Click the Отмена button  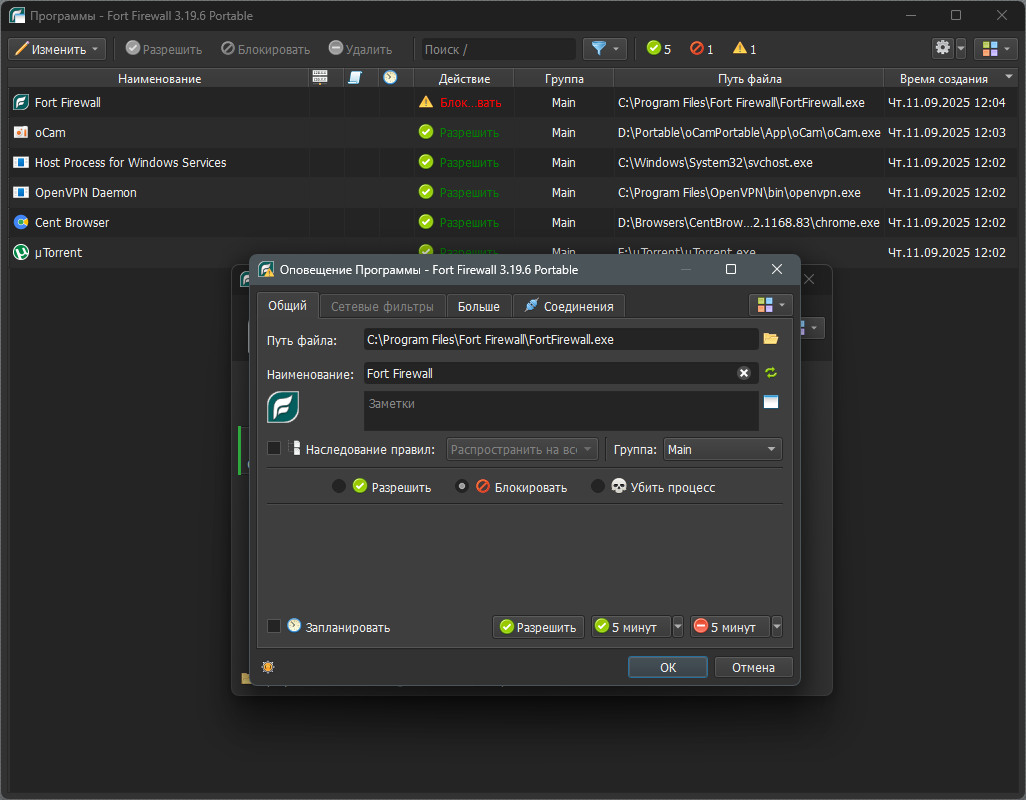tap(753, 667)
